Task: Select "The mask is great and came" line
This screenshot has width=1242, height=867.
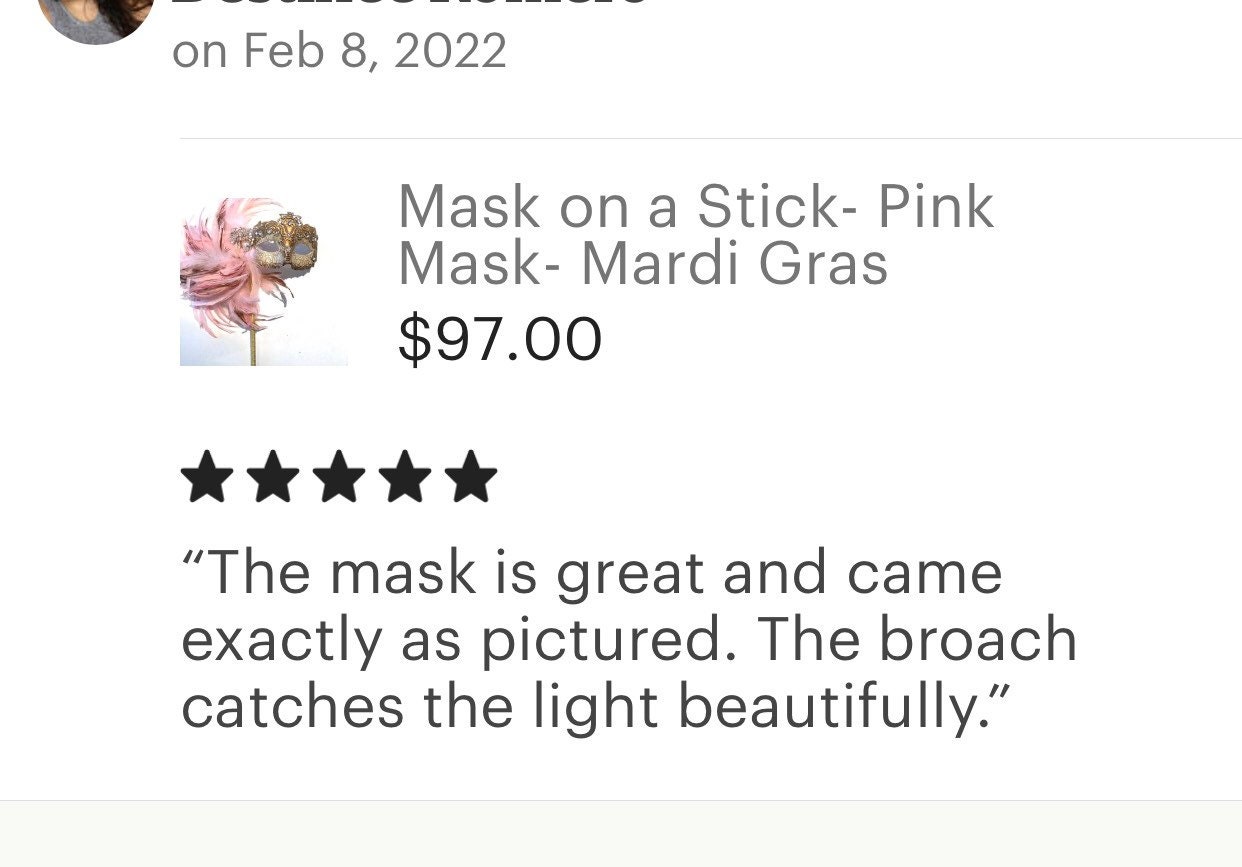Action: (x=592, y=574)
